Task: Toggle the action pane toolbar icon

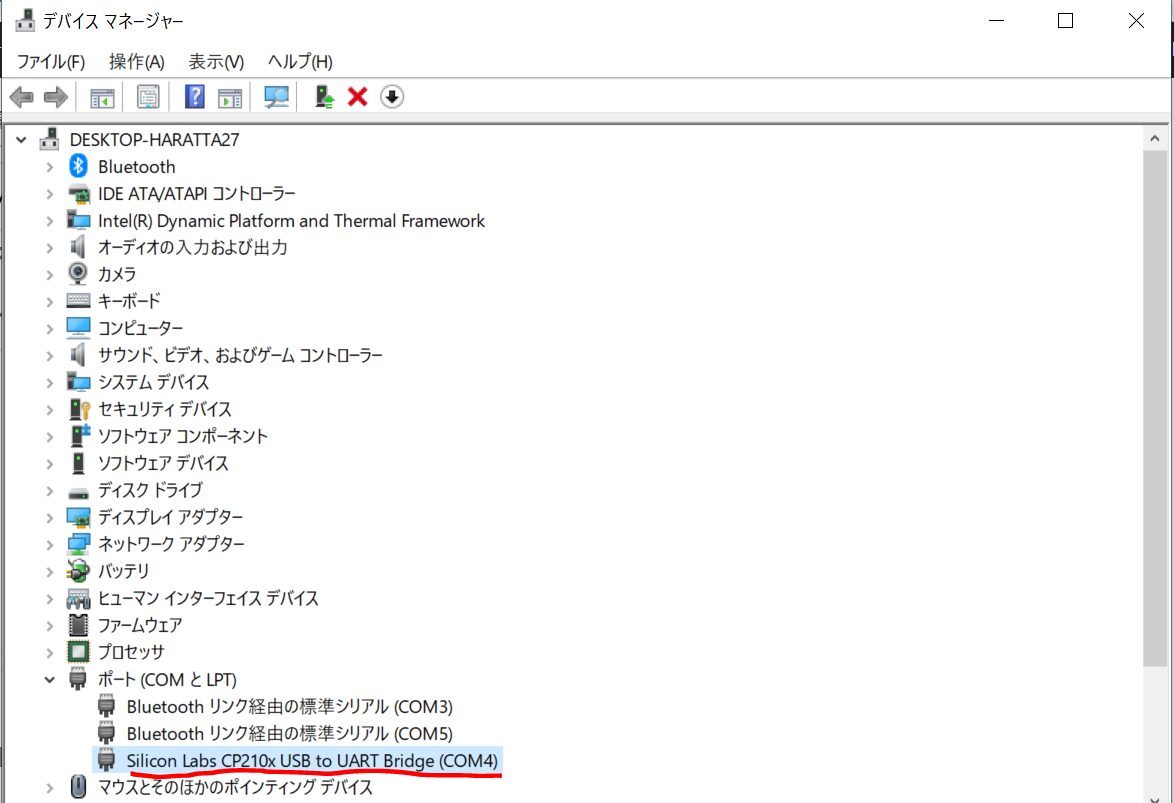Action: pos(230,97)
